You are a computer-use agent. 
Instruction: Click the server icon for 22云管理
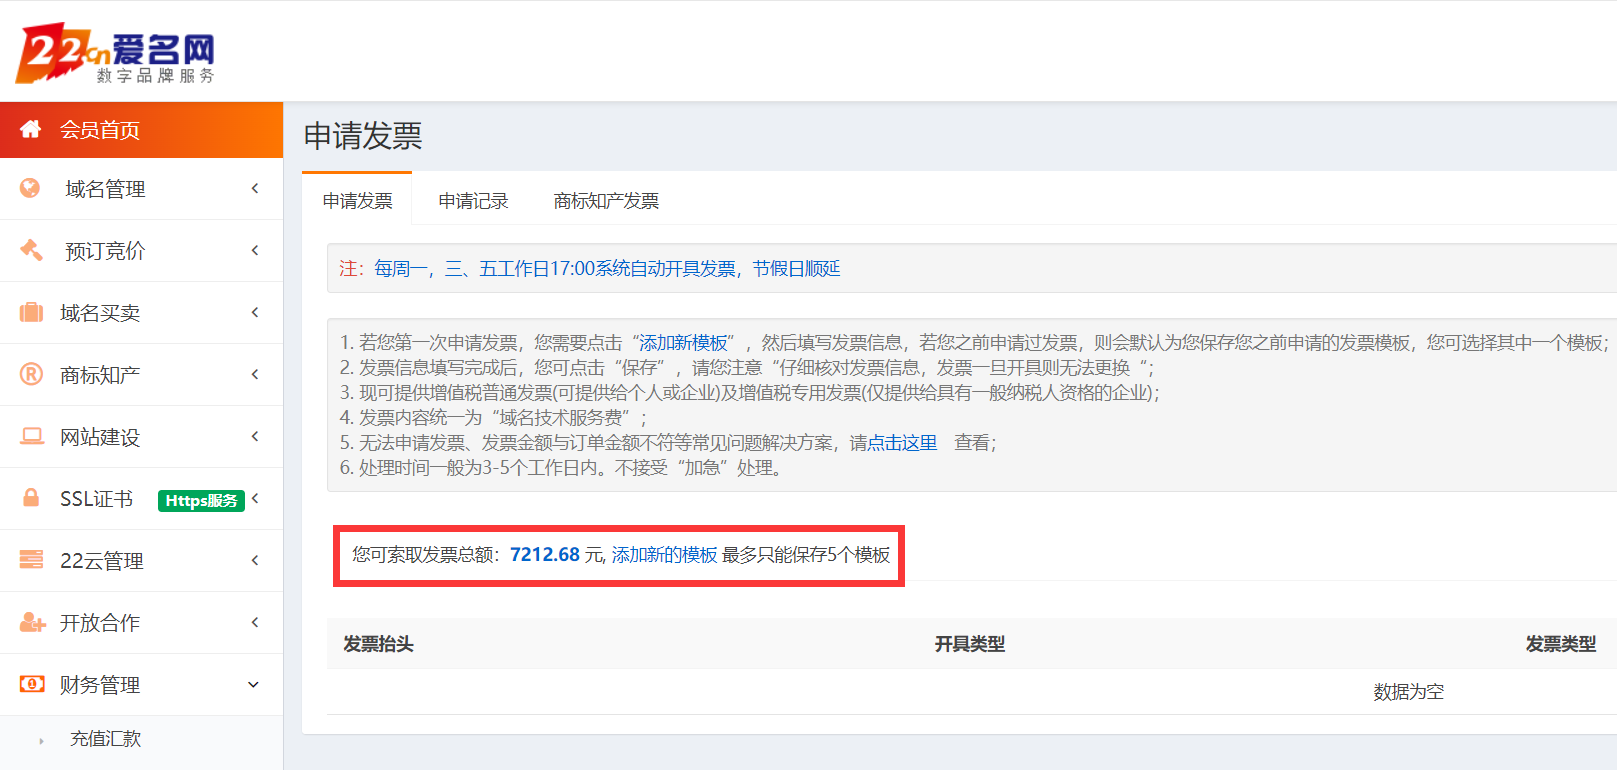31,559
